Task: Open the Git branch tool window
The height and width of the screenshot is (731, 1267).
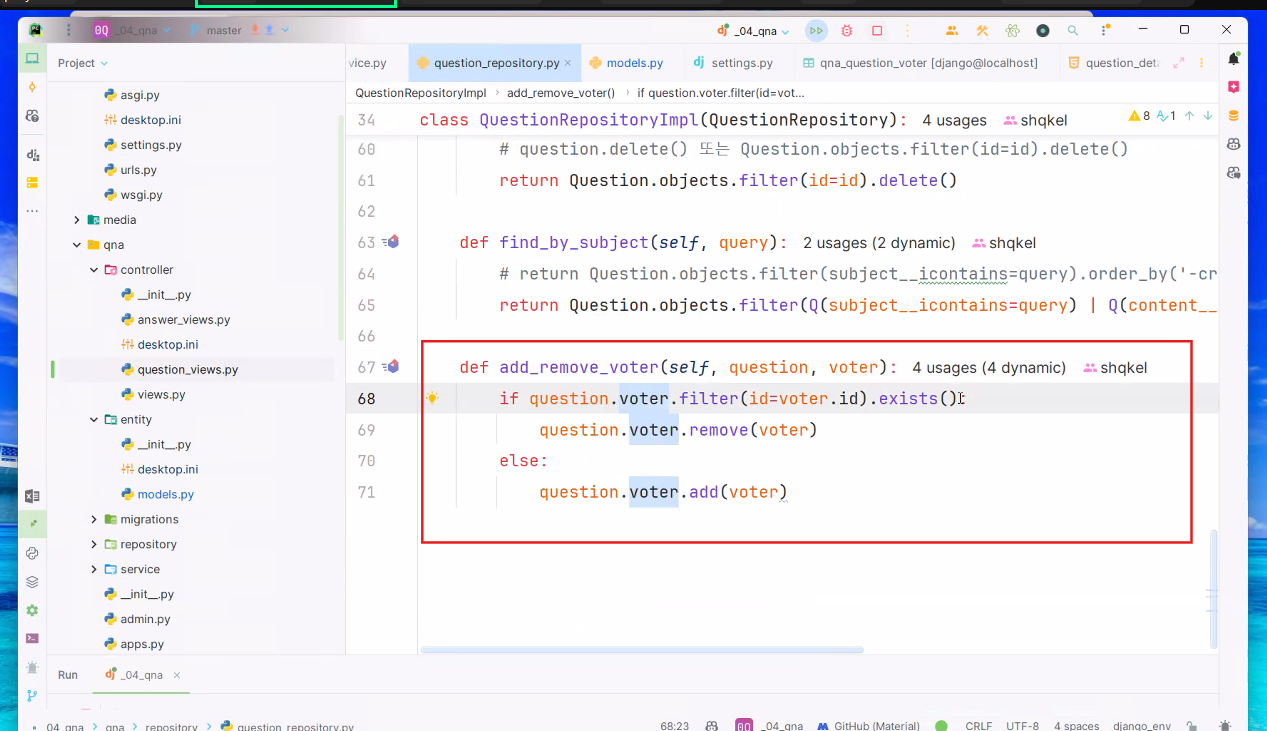Action: click(32, 695)
